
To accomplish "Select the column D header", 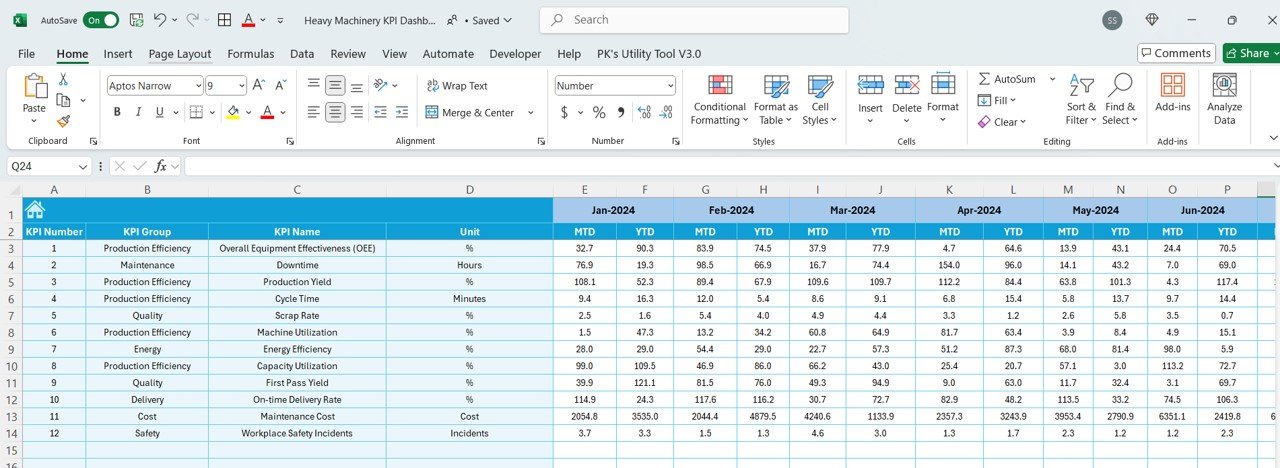I will tap(469, 190).
